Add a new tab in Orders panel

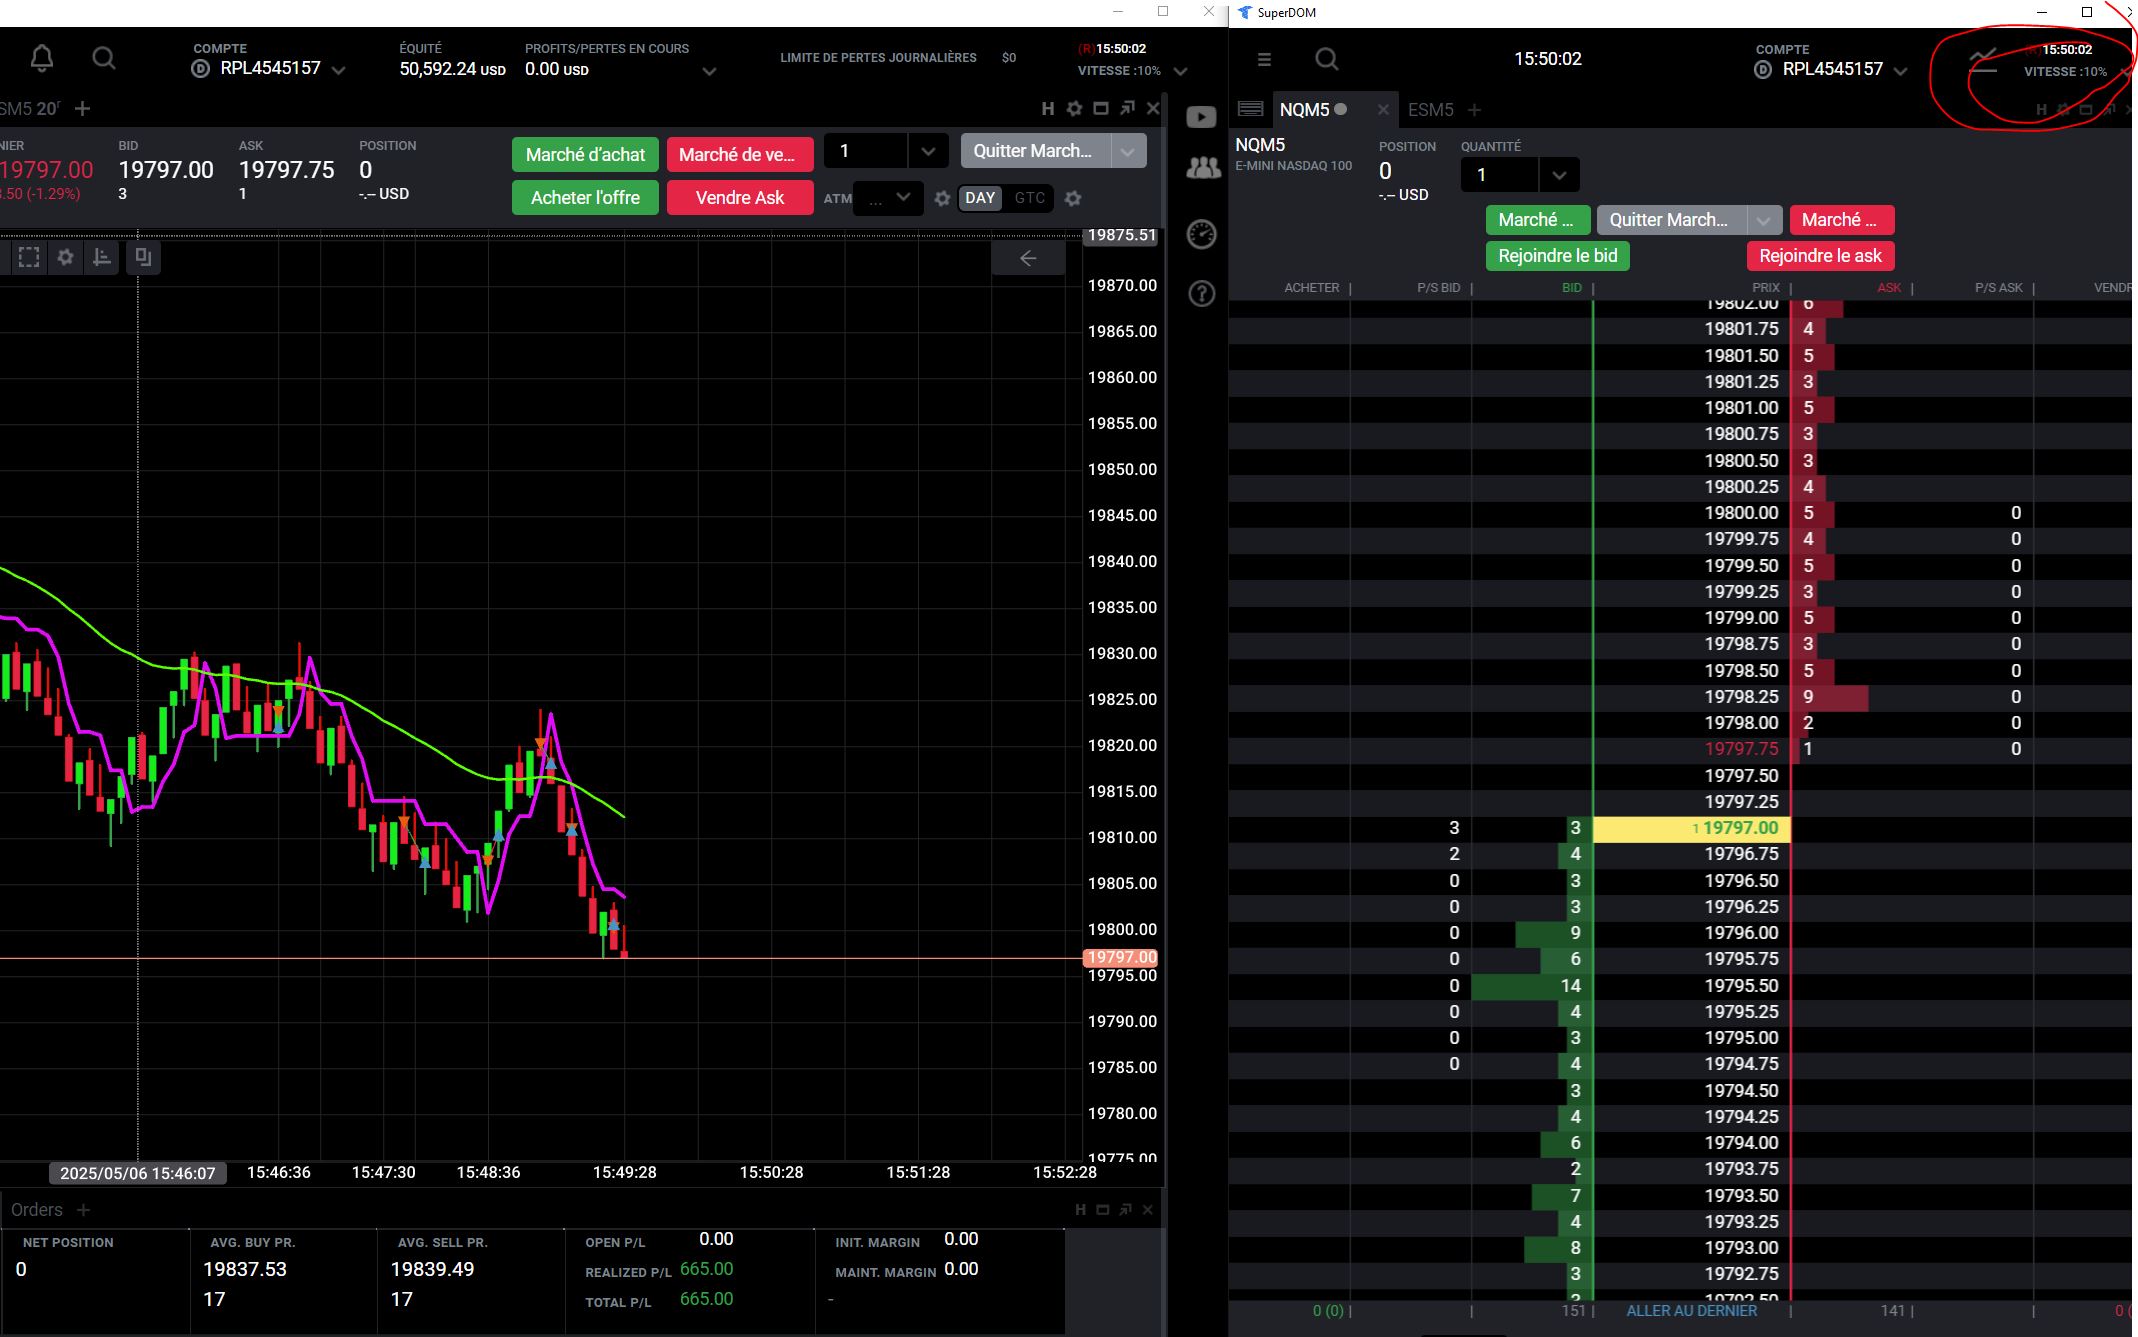coord(84,1210)
